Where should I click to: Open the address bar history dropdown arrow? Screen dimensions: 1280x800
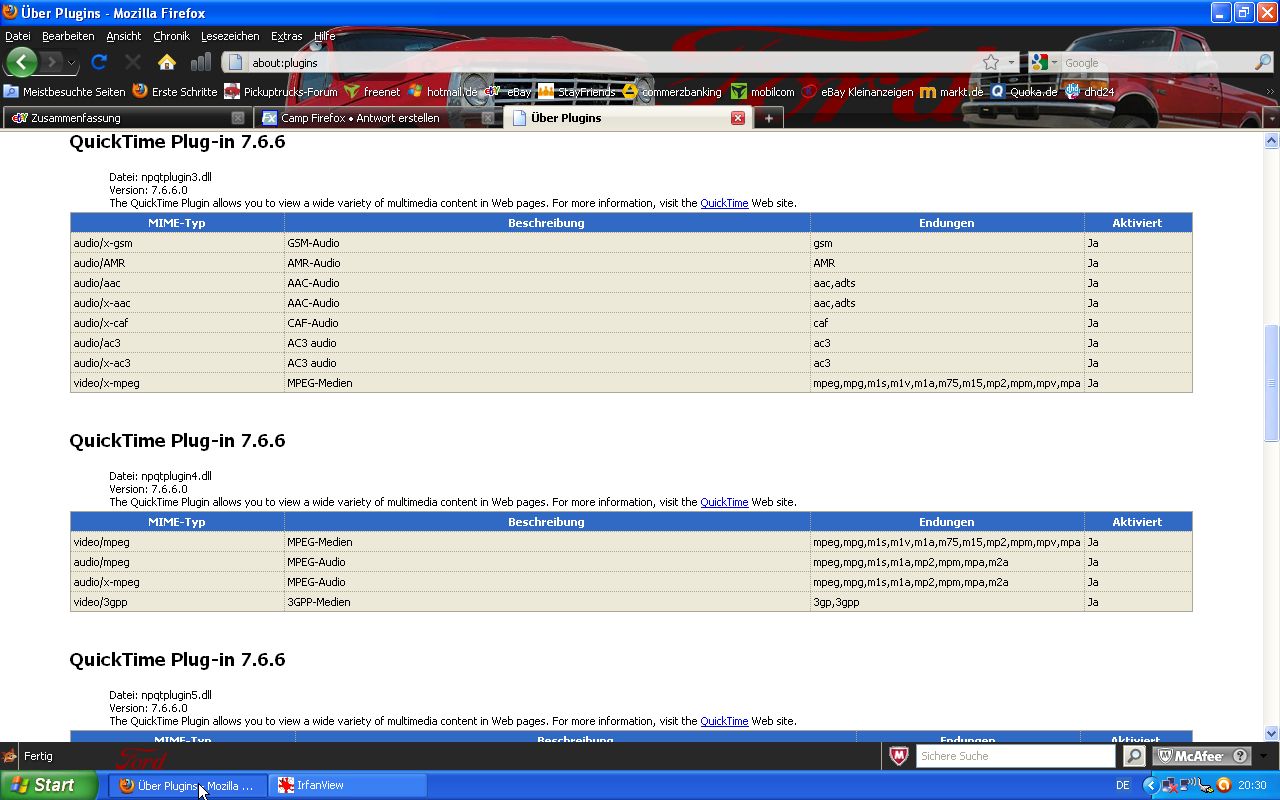[1010, 62]
